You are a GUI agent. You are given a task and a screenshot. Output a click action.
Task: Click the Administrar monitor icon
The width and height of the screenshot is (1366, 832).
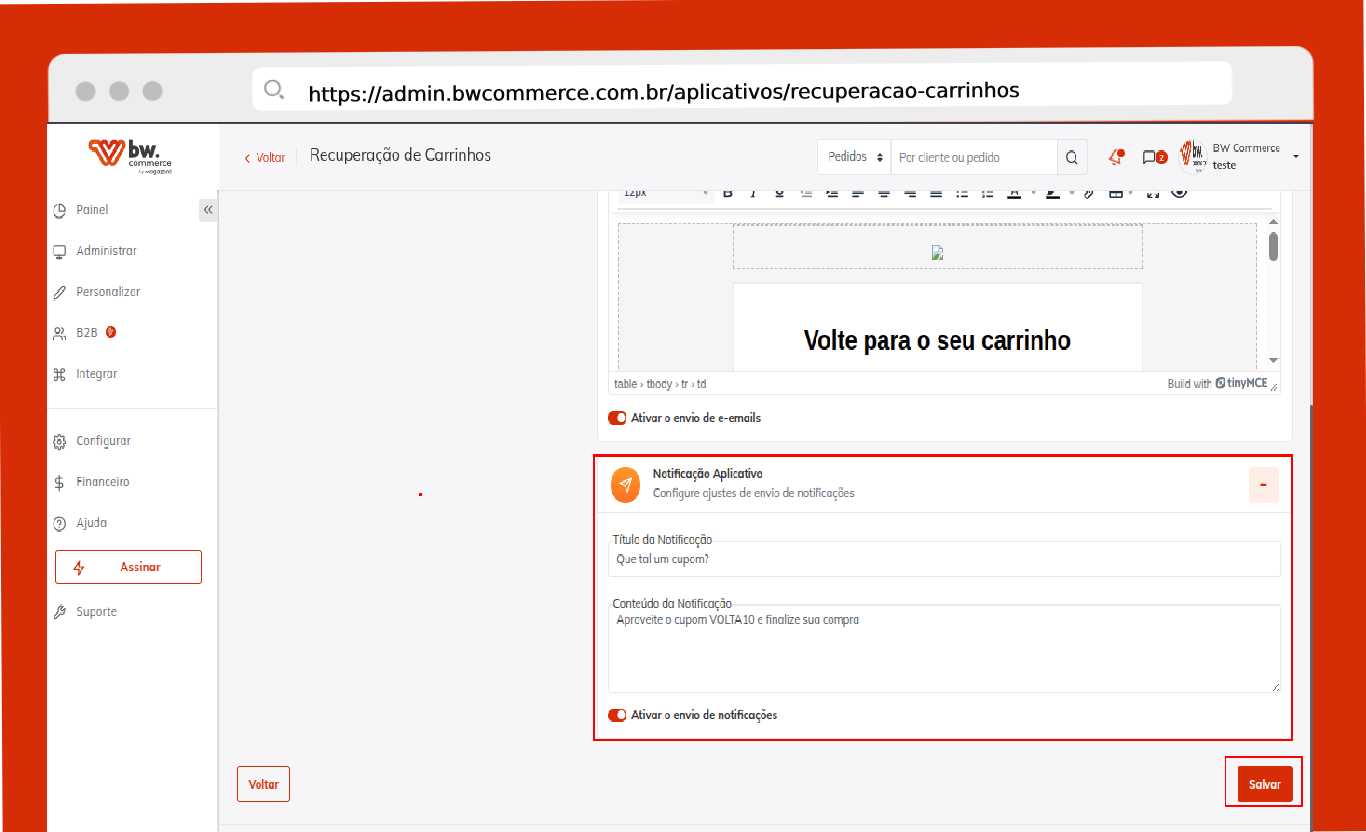[x=59, y=251]
